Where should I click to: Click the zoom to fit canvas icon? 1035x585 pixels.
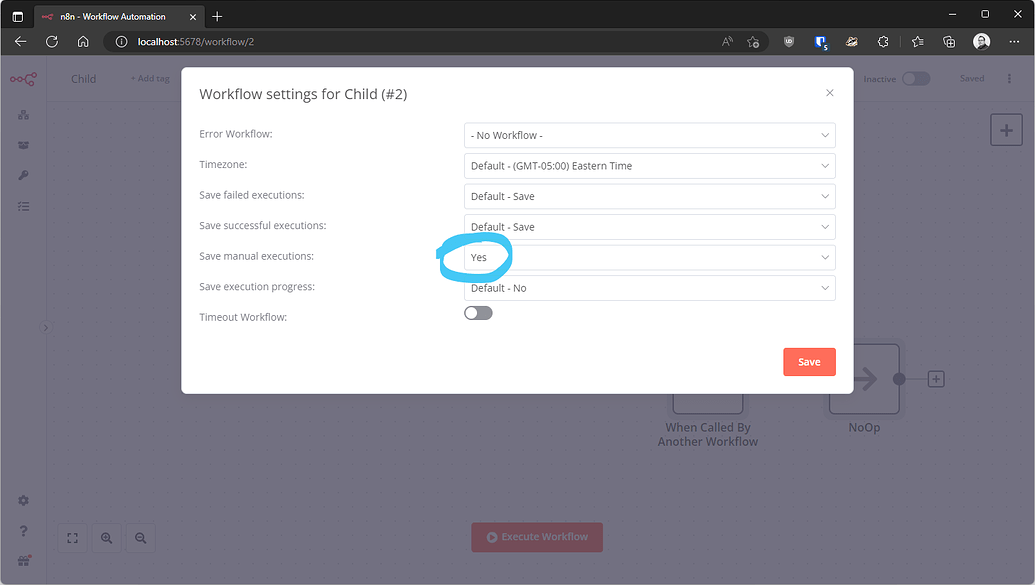tap(71, 538)
